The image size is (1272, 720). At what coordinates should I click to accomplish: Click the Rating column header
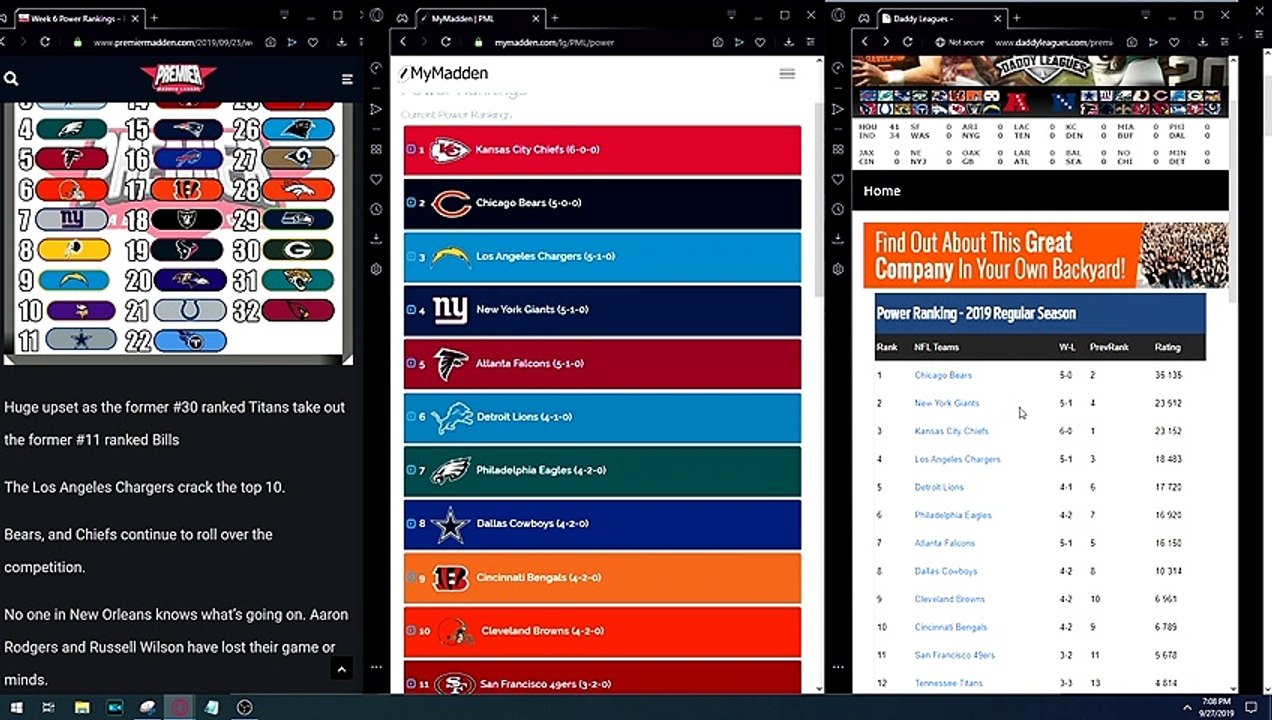coord(1167,347)
